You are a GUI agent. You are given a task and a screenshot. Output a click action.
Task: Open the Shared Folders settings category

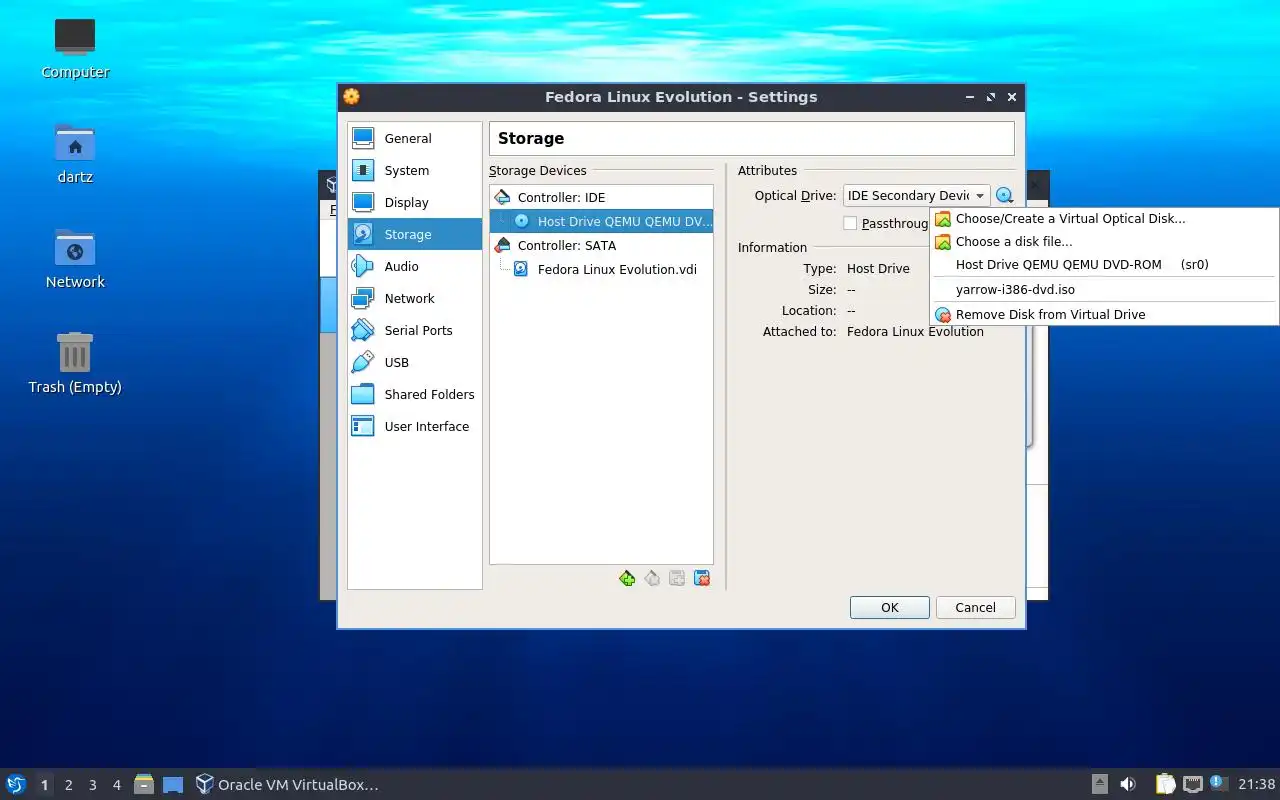coord(414,394)
